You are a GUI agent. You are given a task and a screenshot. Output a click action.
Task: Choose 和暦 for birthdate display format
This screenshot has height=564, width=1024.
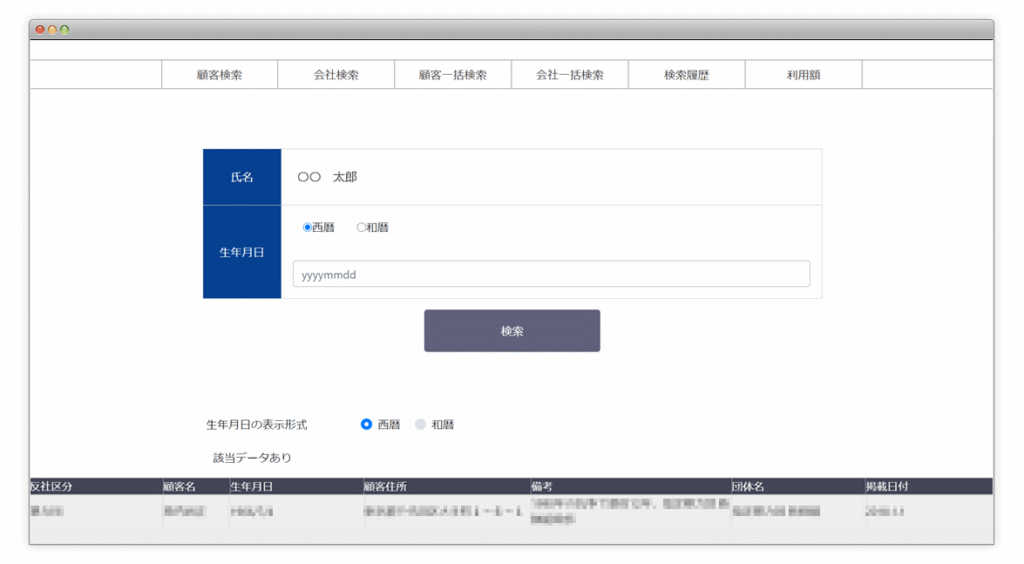point(421,425)
